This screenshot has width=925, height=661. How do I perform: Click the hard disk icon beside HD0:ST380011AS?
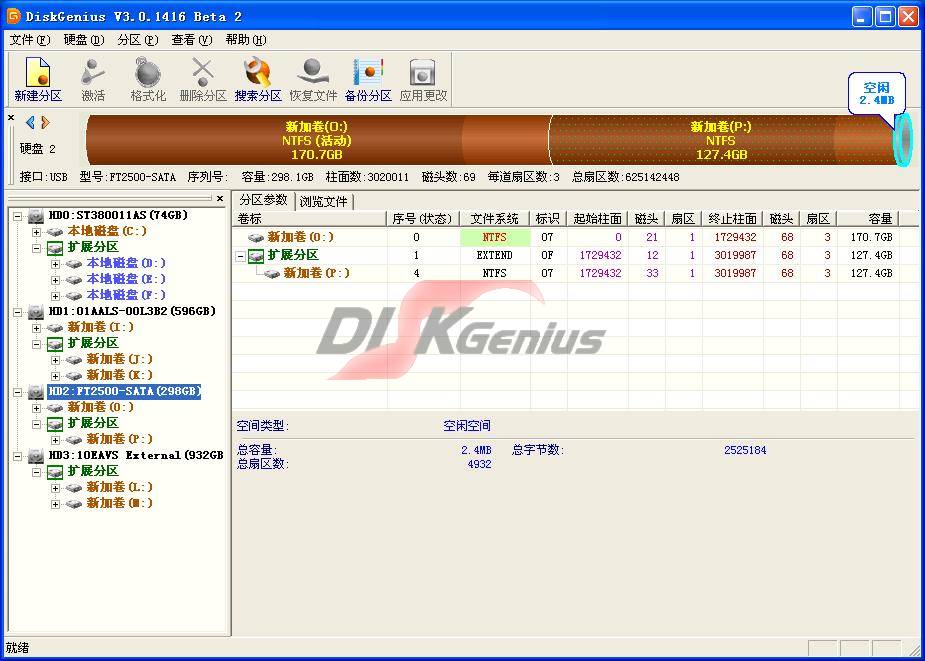click(x=36, y=216)
